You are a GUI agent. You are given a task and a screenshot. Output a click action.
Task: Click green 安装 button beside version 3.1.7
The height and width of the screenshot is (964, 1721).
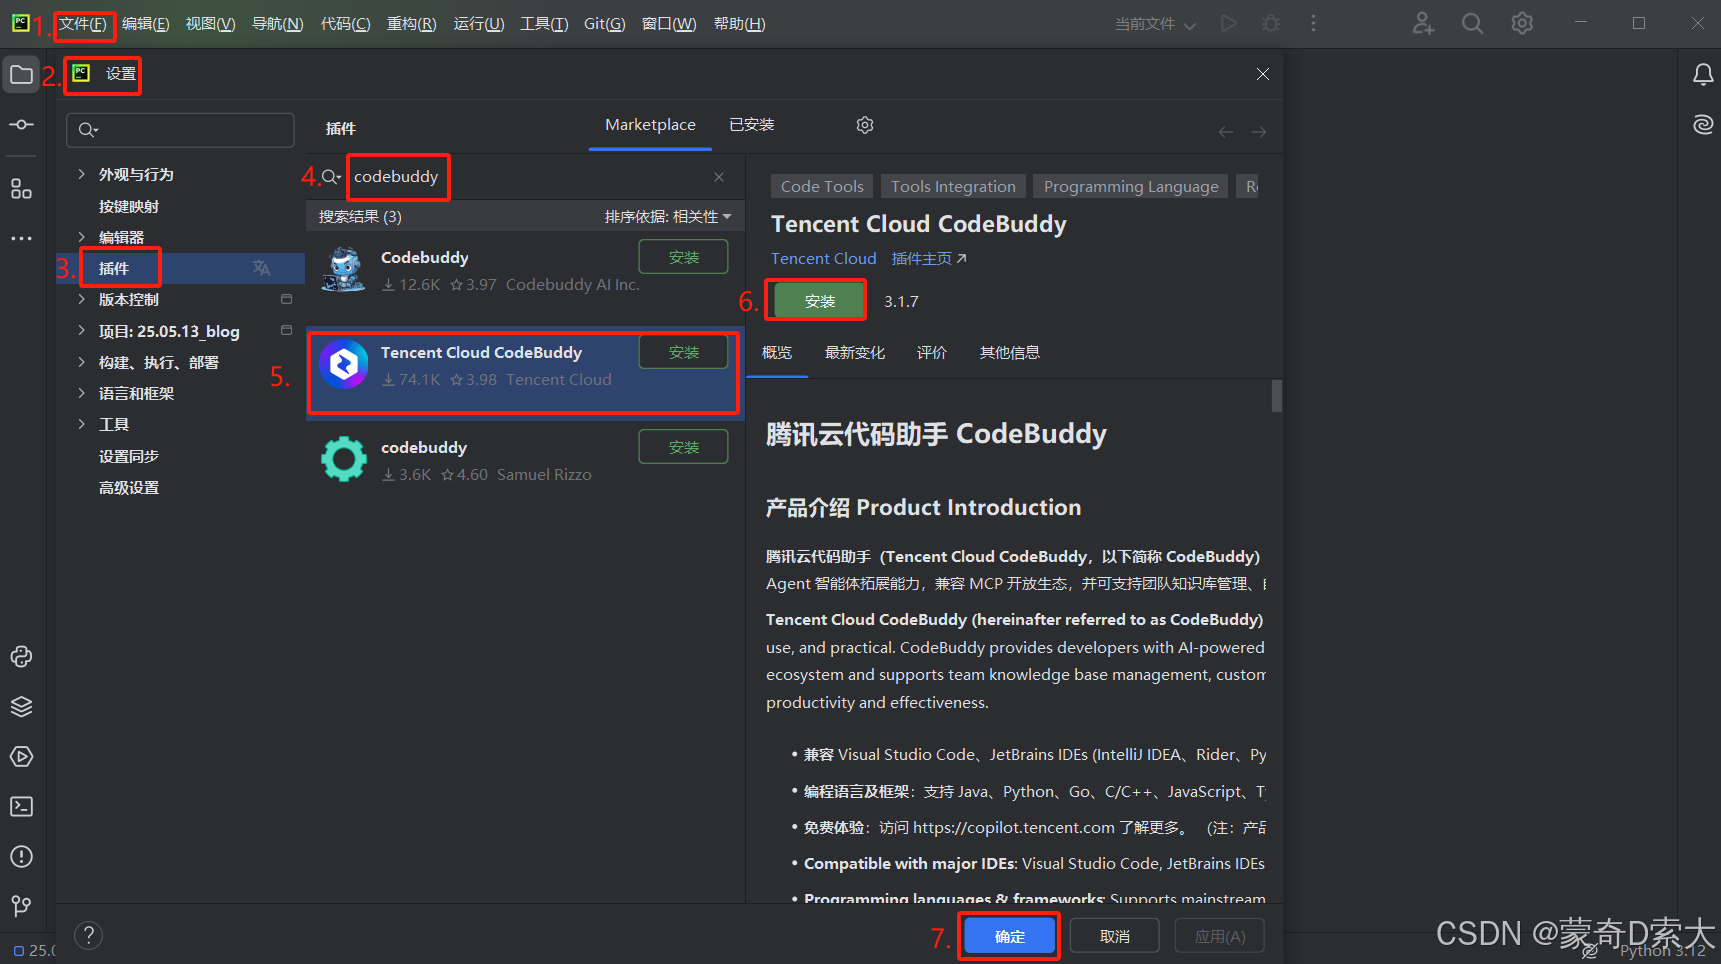click(820, 301)
